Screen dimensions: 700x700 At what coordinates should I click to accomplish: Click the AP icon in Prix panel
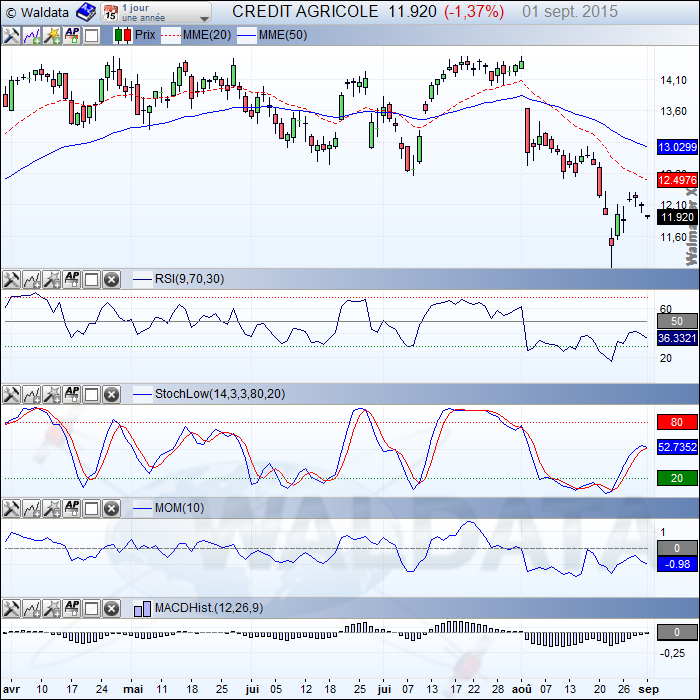pyautogui.click(x=71, y=35)
